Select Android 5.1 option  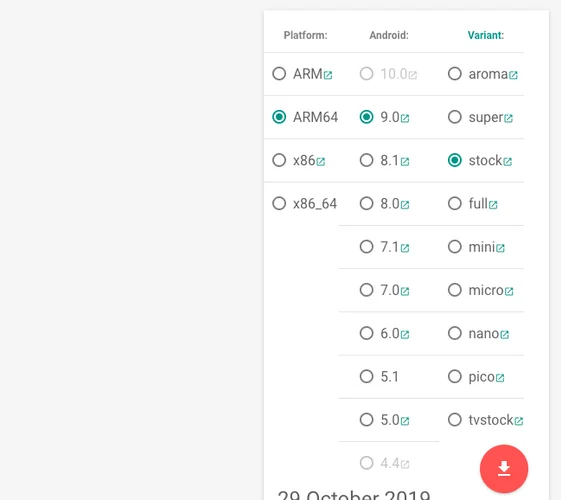(x=366, y=377)
